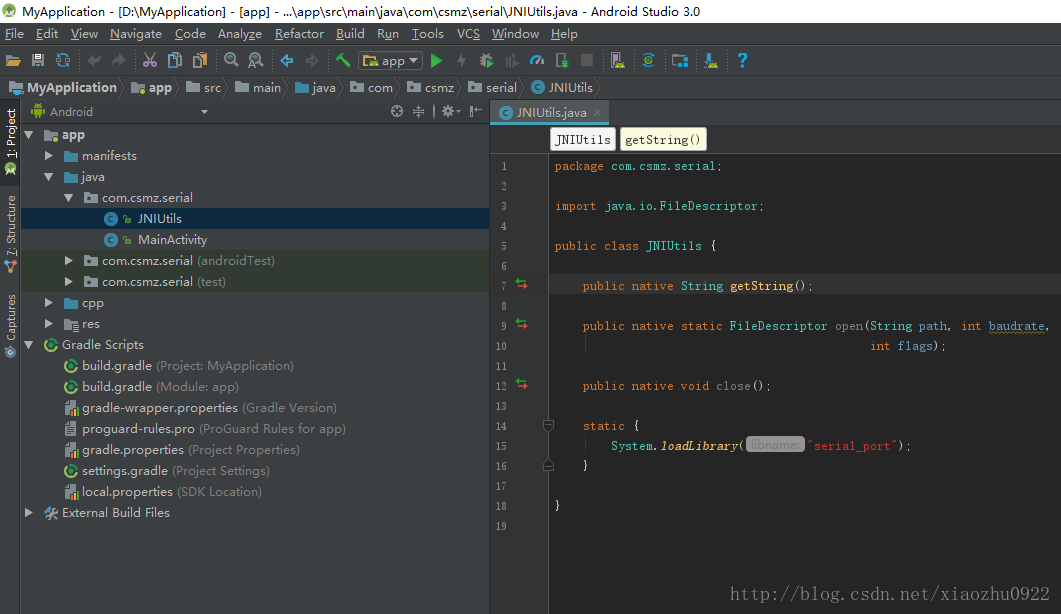Click the getString() editor breadcrumb
The height and width of the screenshot is (614, 1061).
pos(663,139)
